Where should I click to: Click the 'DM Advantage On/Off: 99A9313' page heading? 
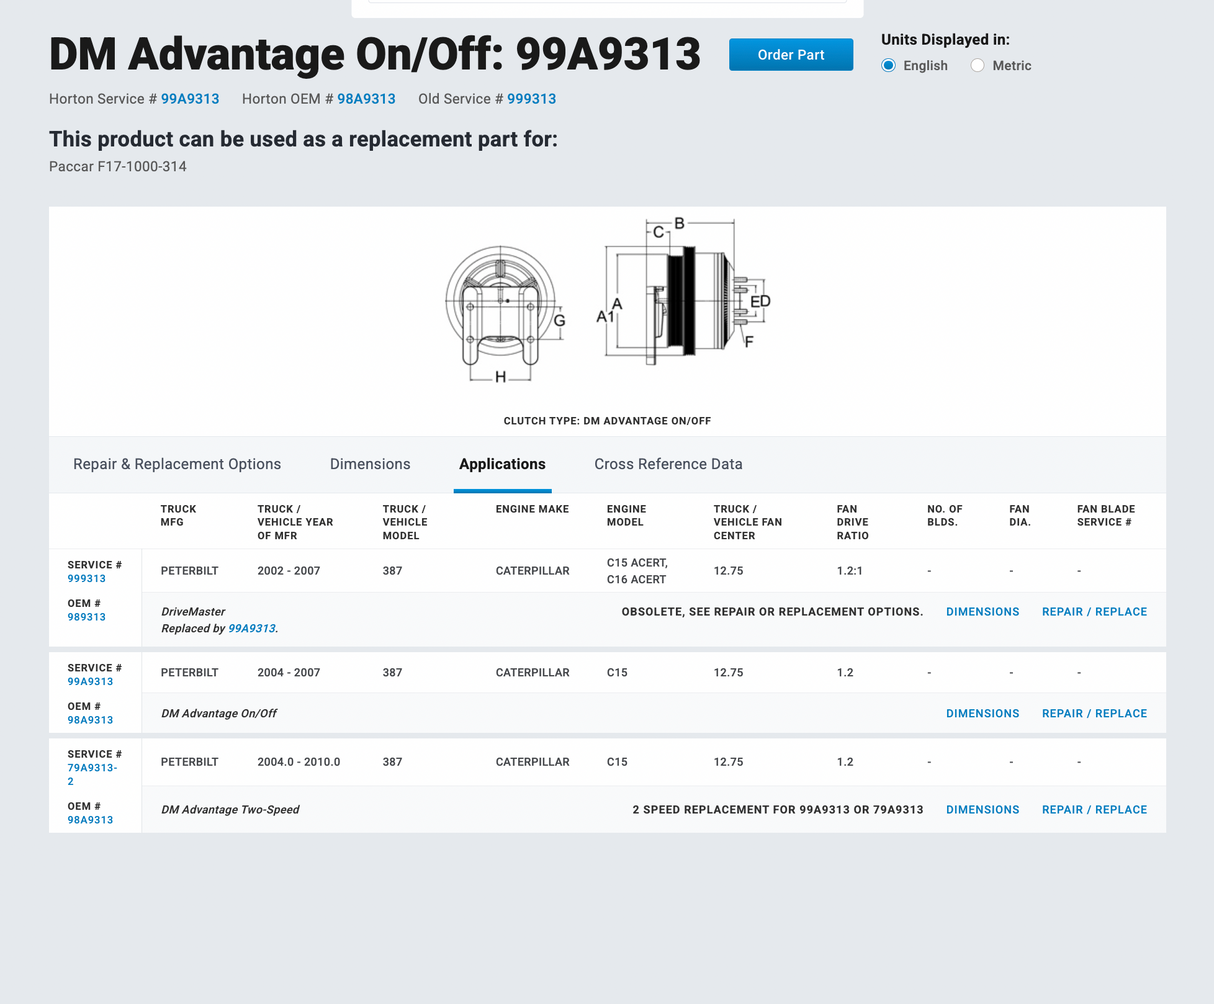375,54
